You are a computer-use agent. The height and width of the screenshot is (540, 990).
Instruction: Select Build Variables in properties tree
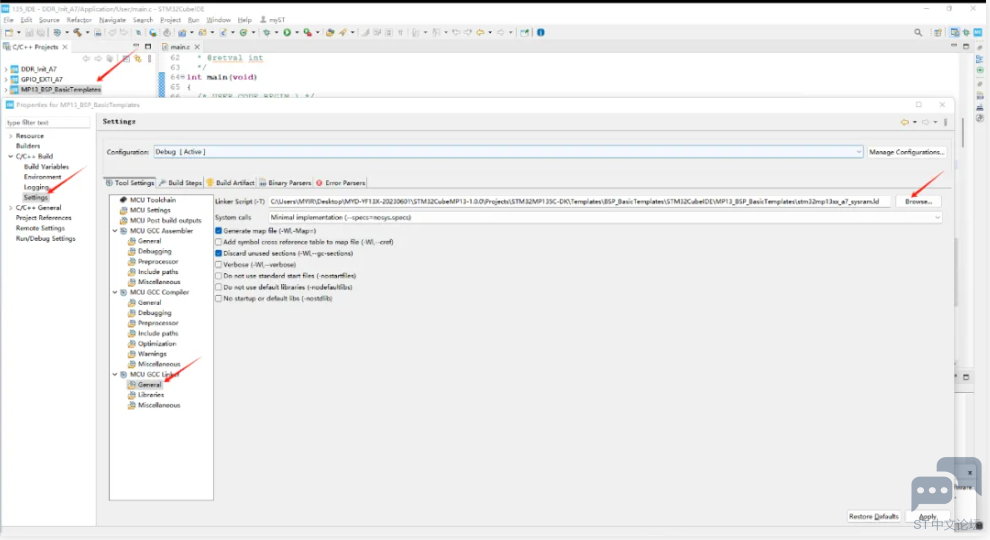pos(46,167)
